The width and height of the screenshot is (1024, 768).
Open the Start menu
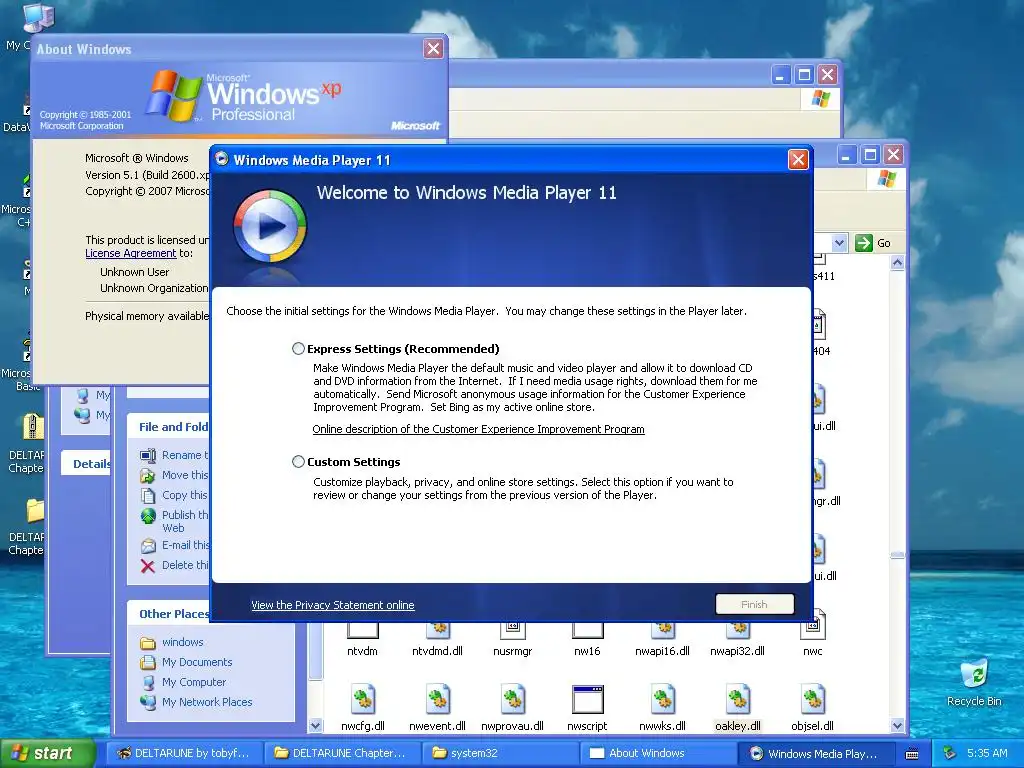(x=48, y=753)
